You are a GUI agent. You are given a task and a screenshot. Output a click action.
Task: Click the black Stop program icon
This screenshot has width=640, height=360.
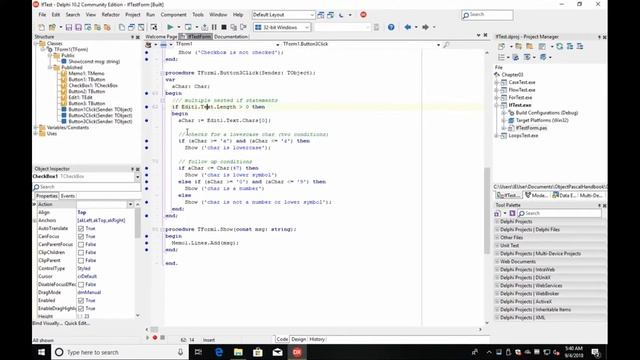point(224,27)
